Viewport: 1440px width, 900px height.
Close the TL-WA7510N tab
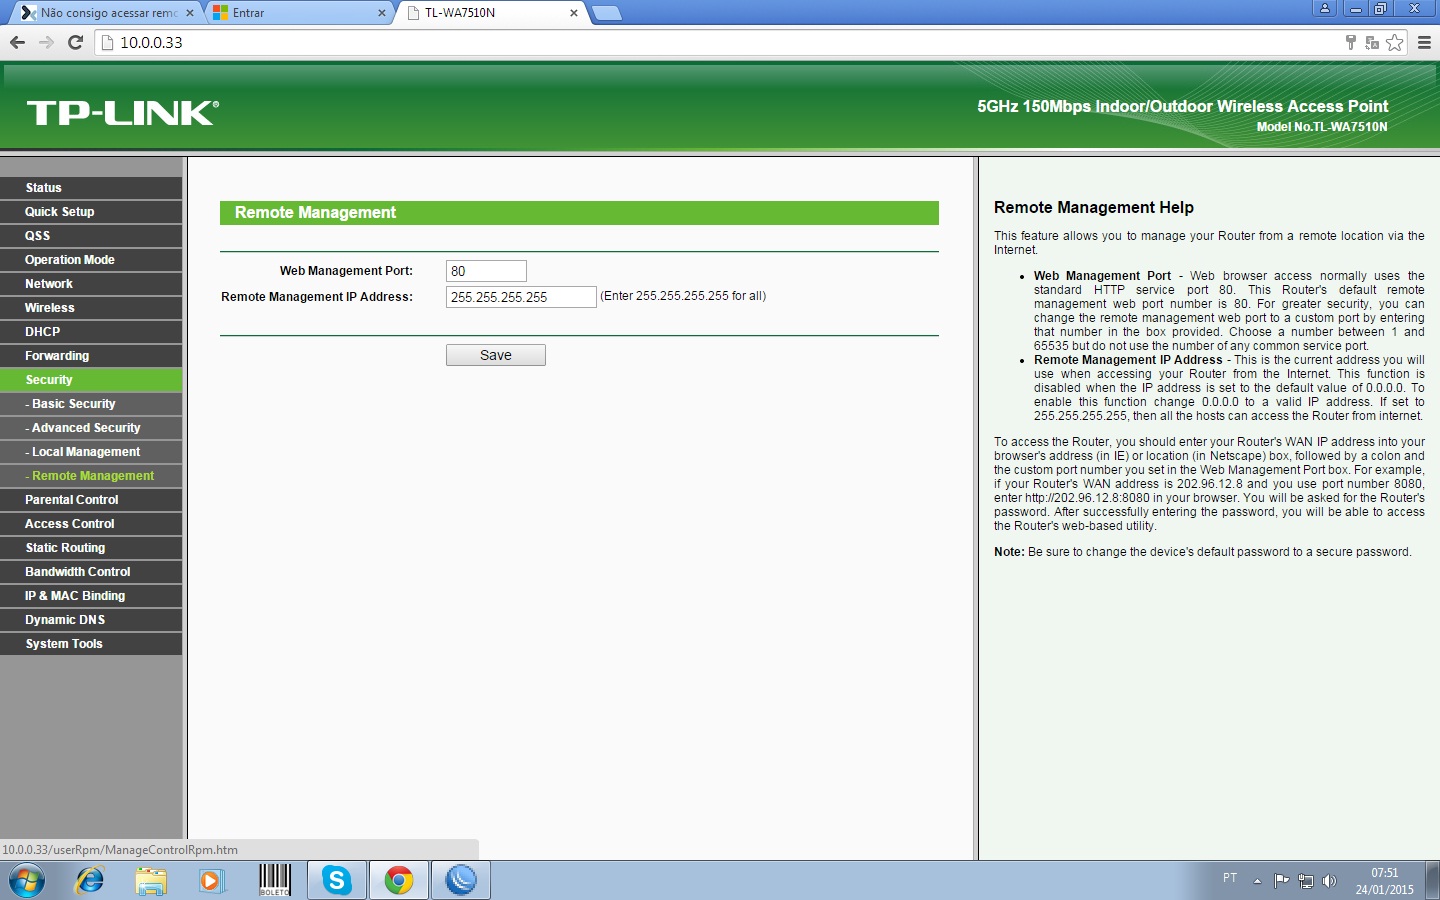coord(574,13)
